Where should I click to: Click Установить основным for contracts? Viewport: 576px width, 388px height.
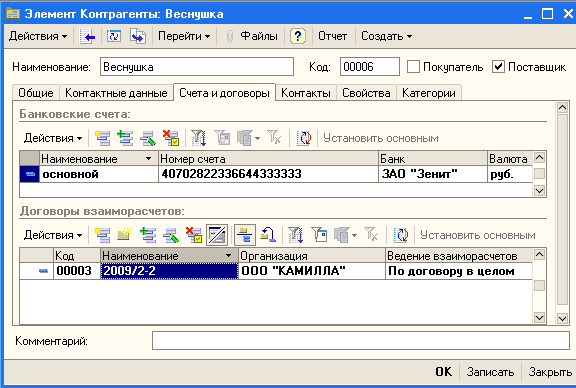pyautogui.click(x=478, y=235)
